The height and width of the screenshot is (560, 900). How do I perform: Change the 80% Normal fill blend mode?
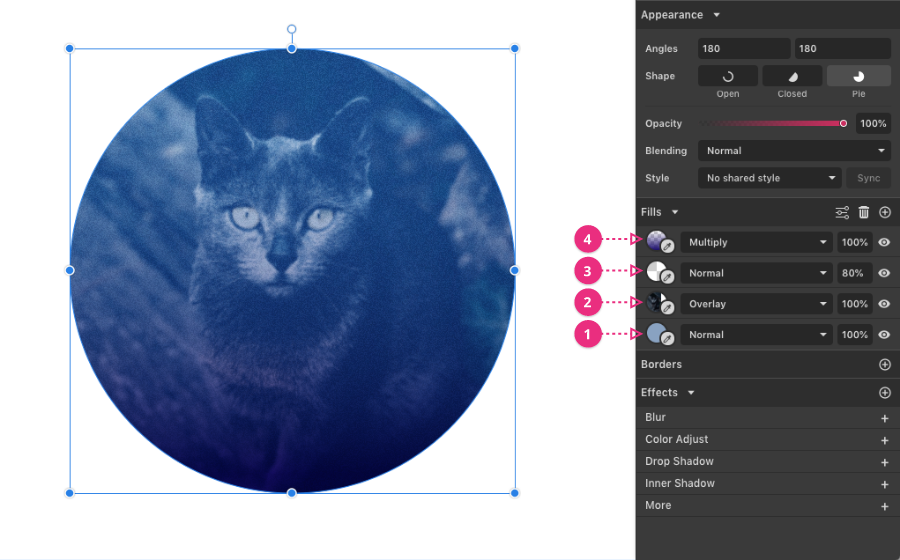(757, 273)
